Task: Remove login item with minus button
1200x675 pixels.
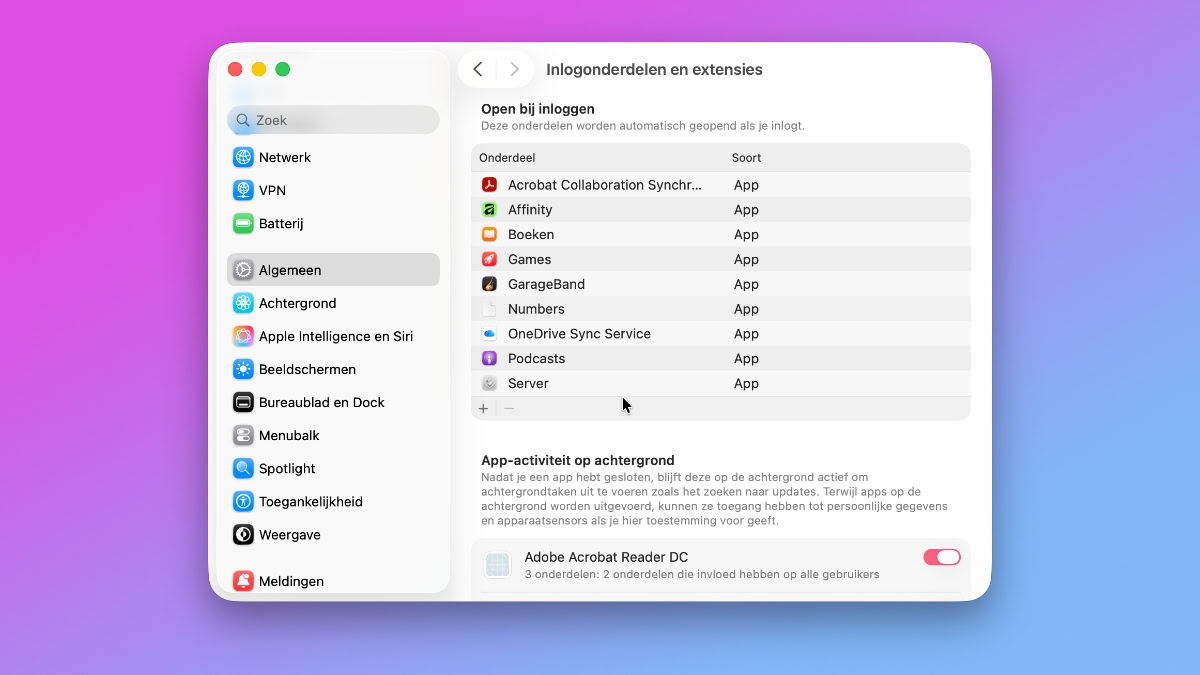Action: click(x=509, y=408)
